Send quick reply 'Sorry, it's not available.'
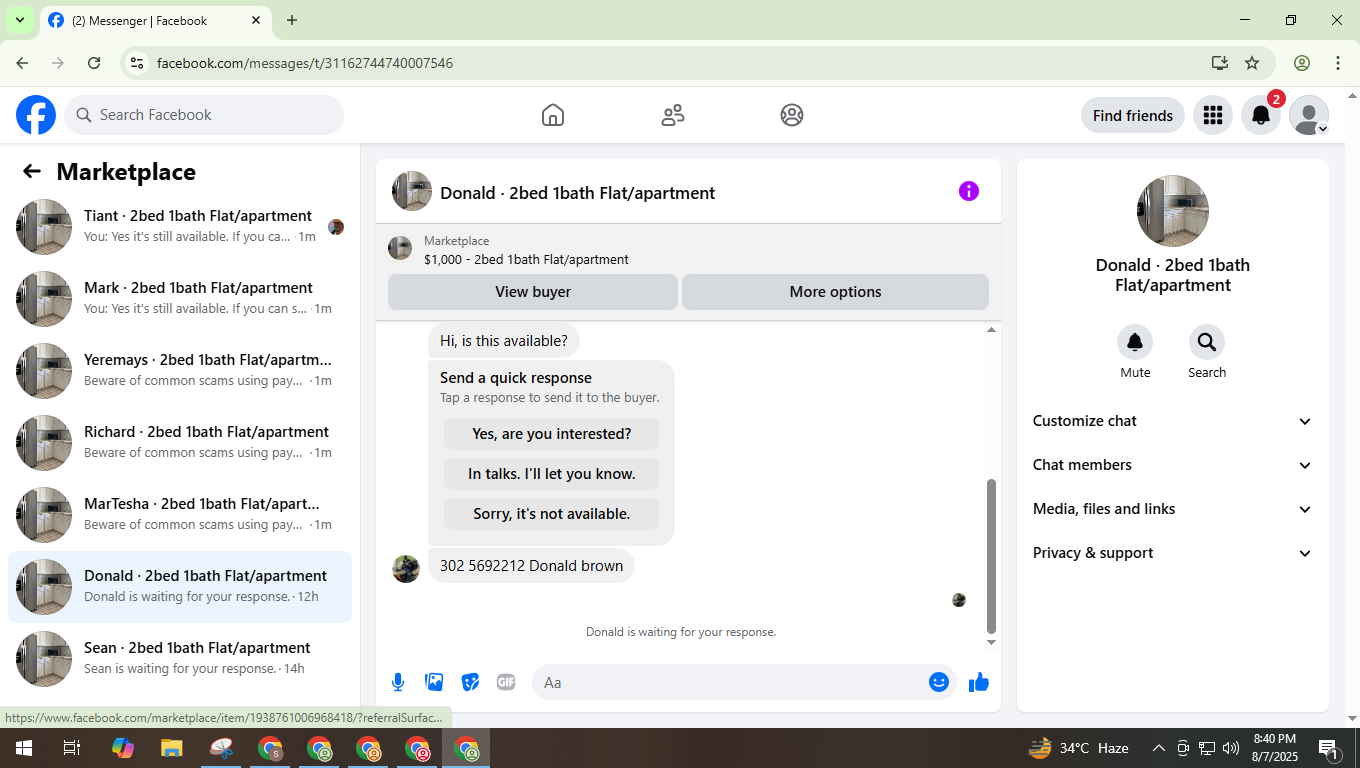This screenshot has height=768, width=1360. point(552,514)
